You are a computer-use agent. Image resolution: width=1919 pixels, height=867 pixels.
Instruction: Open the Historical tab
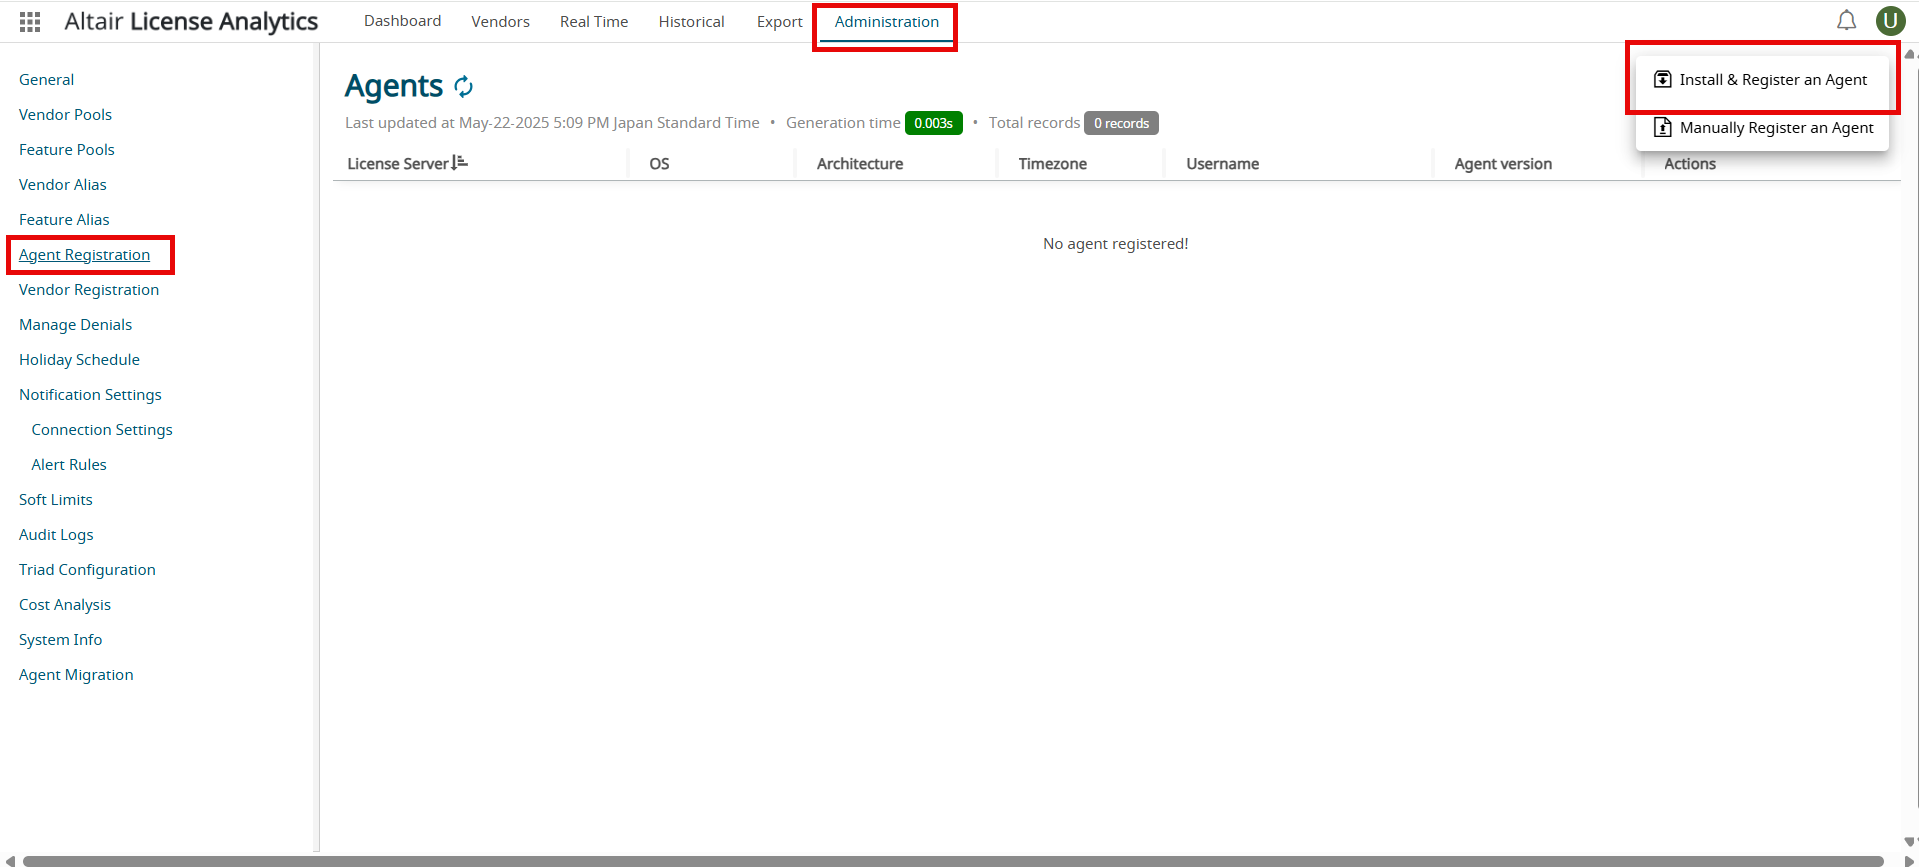tap(691, 21)
